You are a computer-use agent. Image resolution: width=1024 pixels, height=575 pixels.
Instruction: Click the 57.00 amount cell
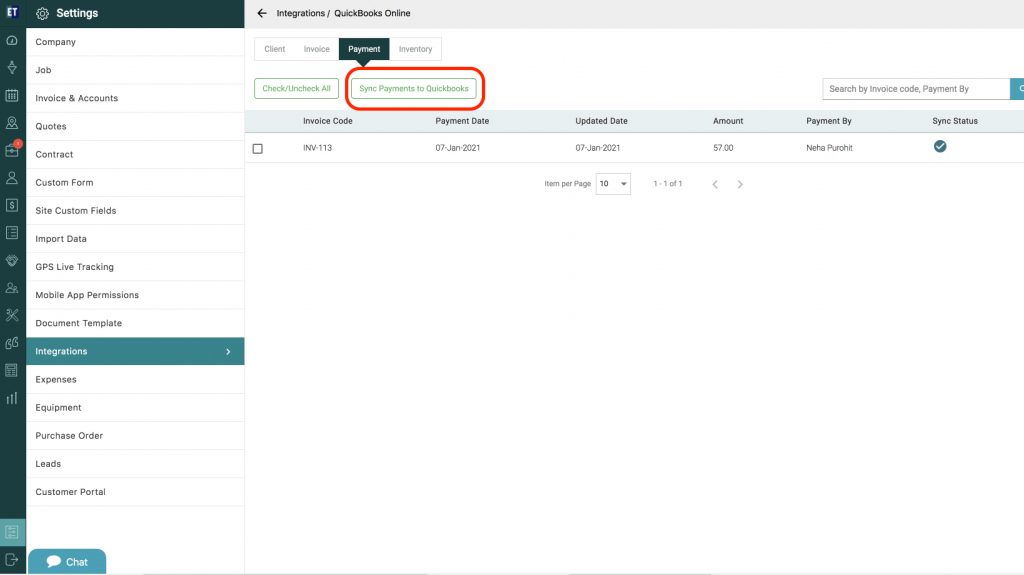tap(723, 148)
